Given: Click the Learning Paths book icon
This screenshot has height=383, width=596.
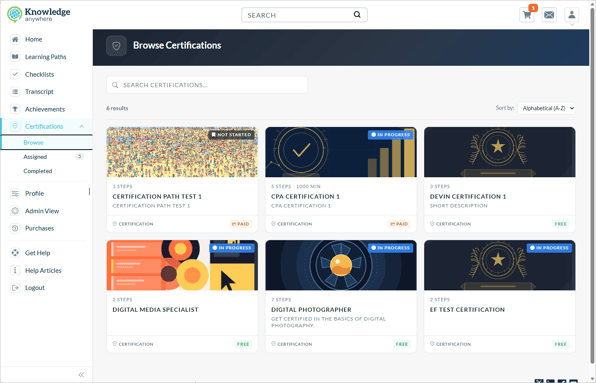Looking at the screenshot, I should (x=15, y=57).
